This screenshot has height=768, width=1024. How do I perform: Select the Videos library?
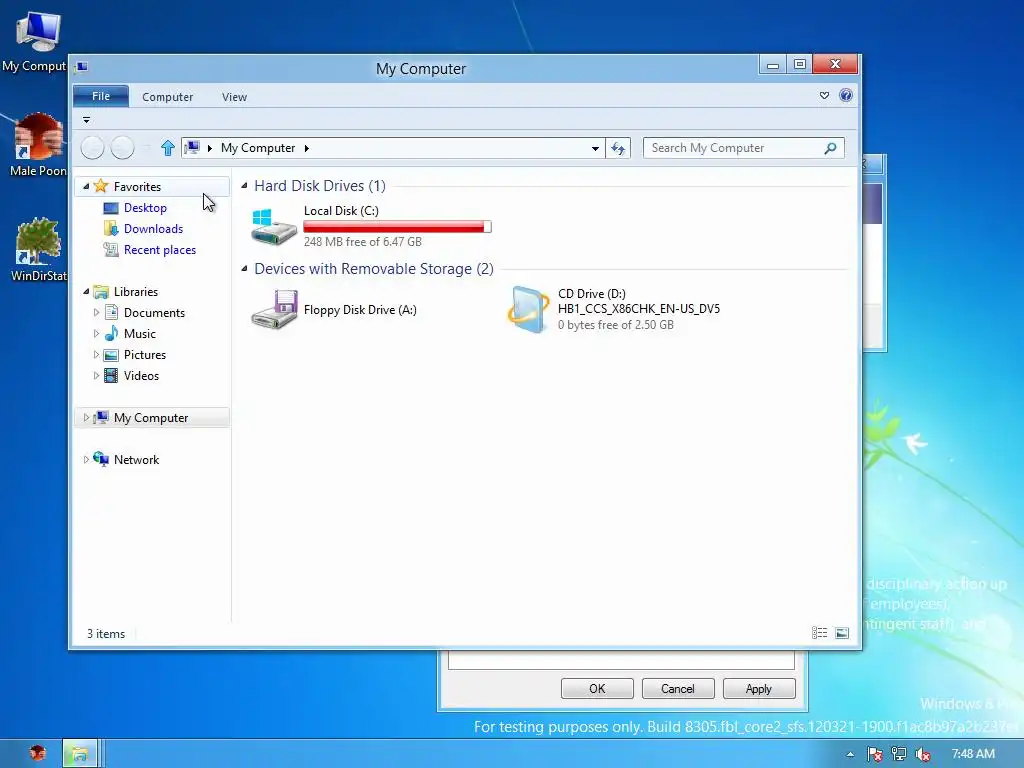pos(141,376)
